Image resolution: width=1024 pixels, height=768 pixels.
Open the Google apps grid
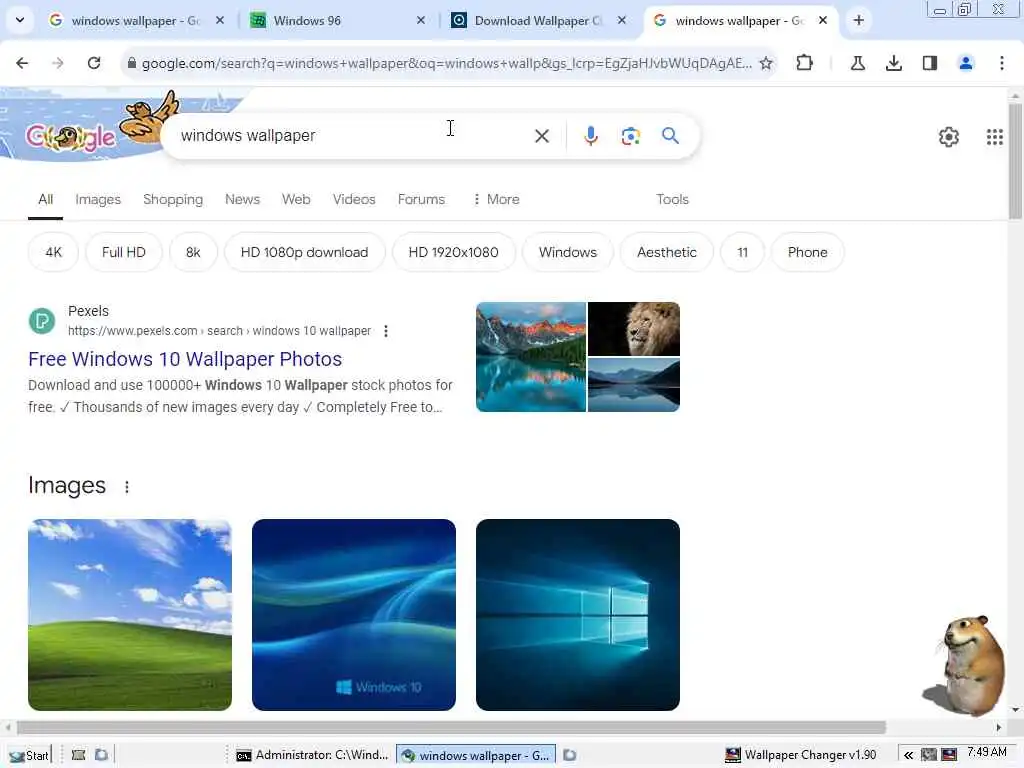point(995,137)
